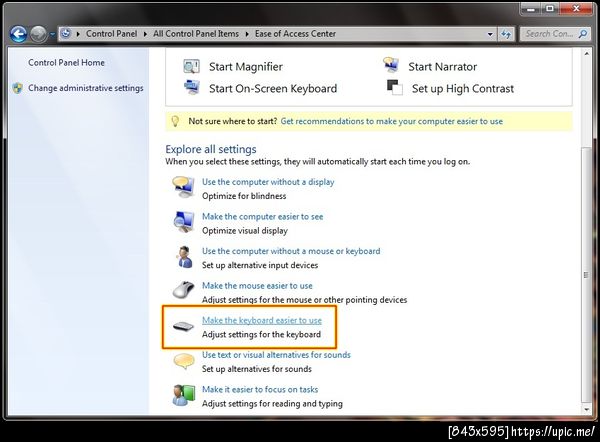
Task: Open Get recommendations to make computer easier link
Action: tap(392, 121)
